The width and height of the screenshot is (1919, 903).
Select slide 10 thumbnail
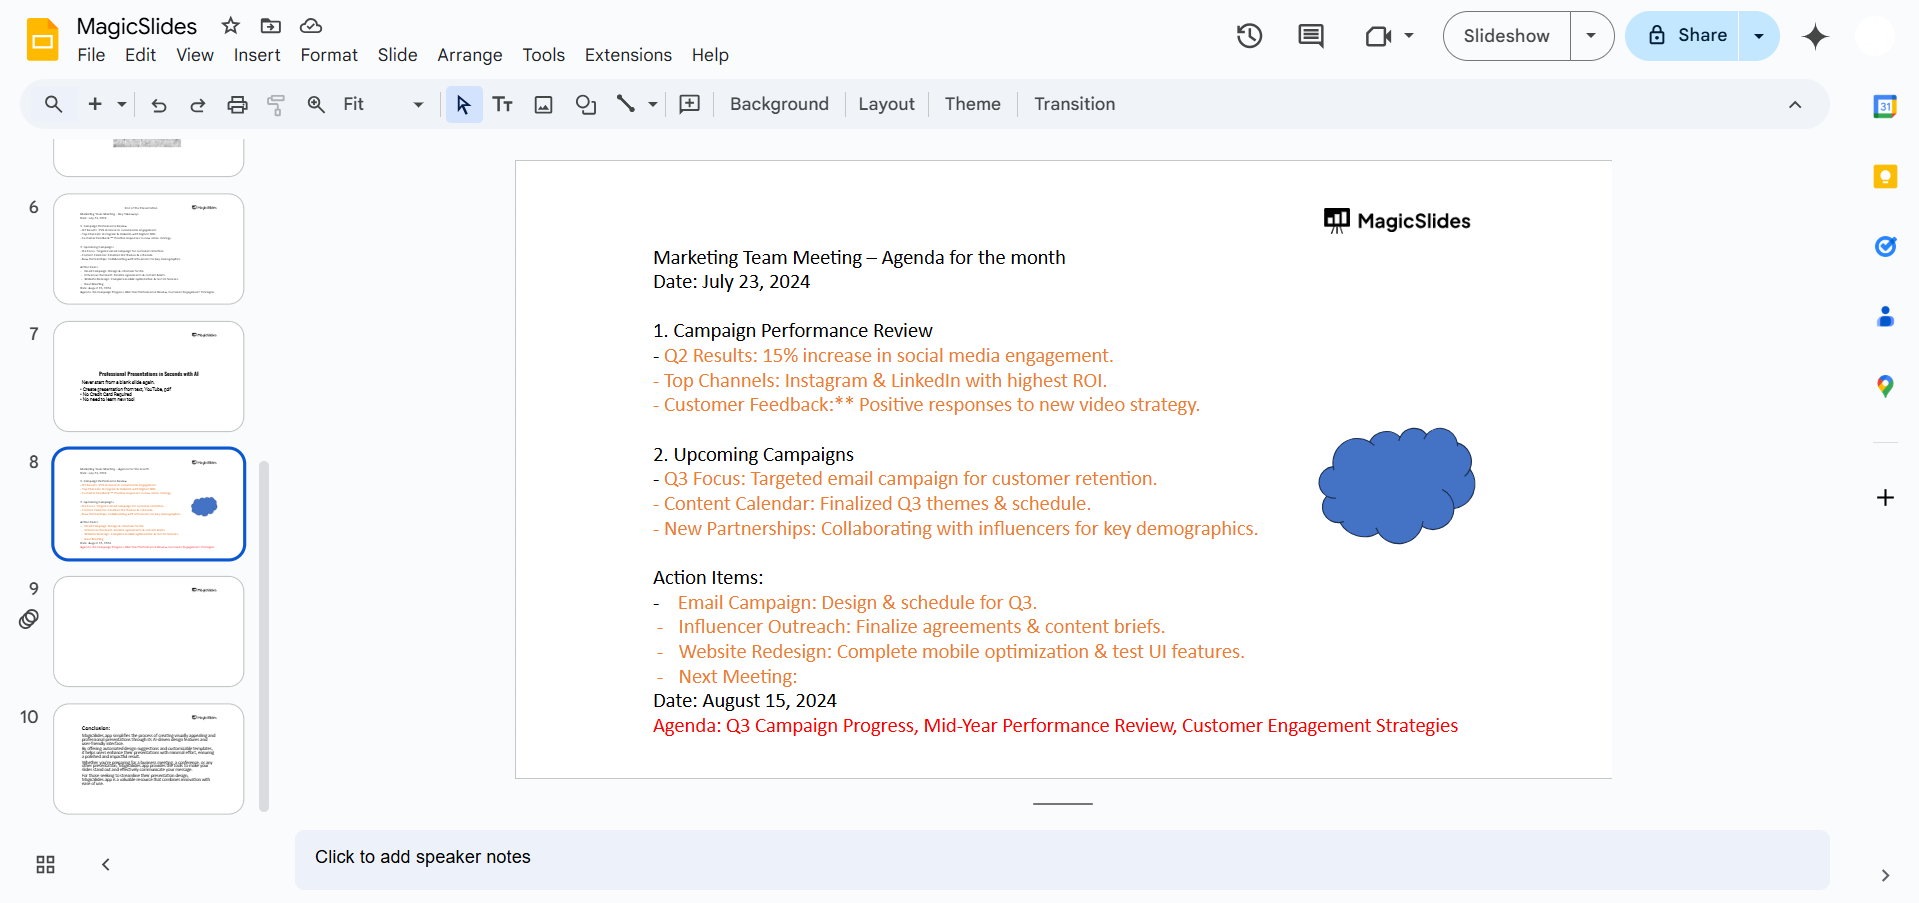148,758
